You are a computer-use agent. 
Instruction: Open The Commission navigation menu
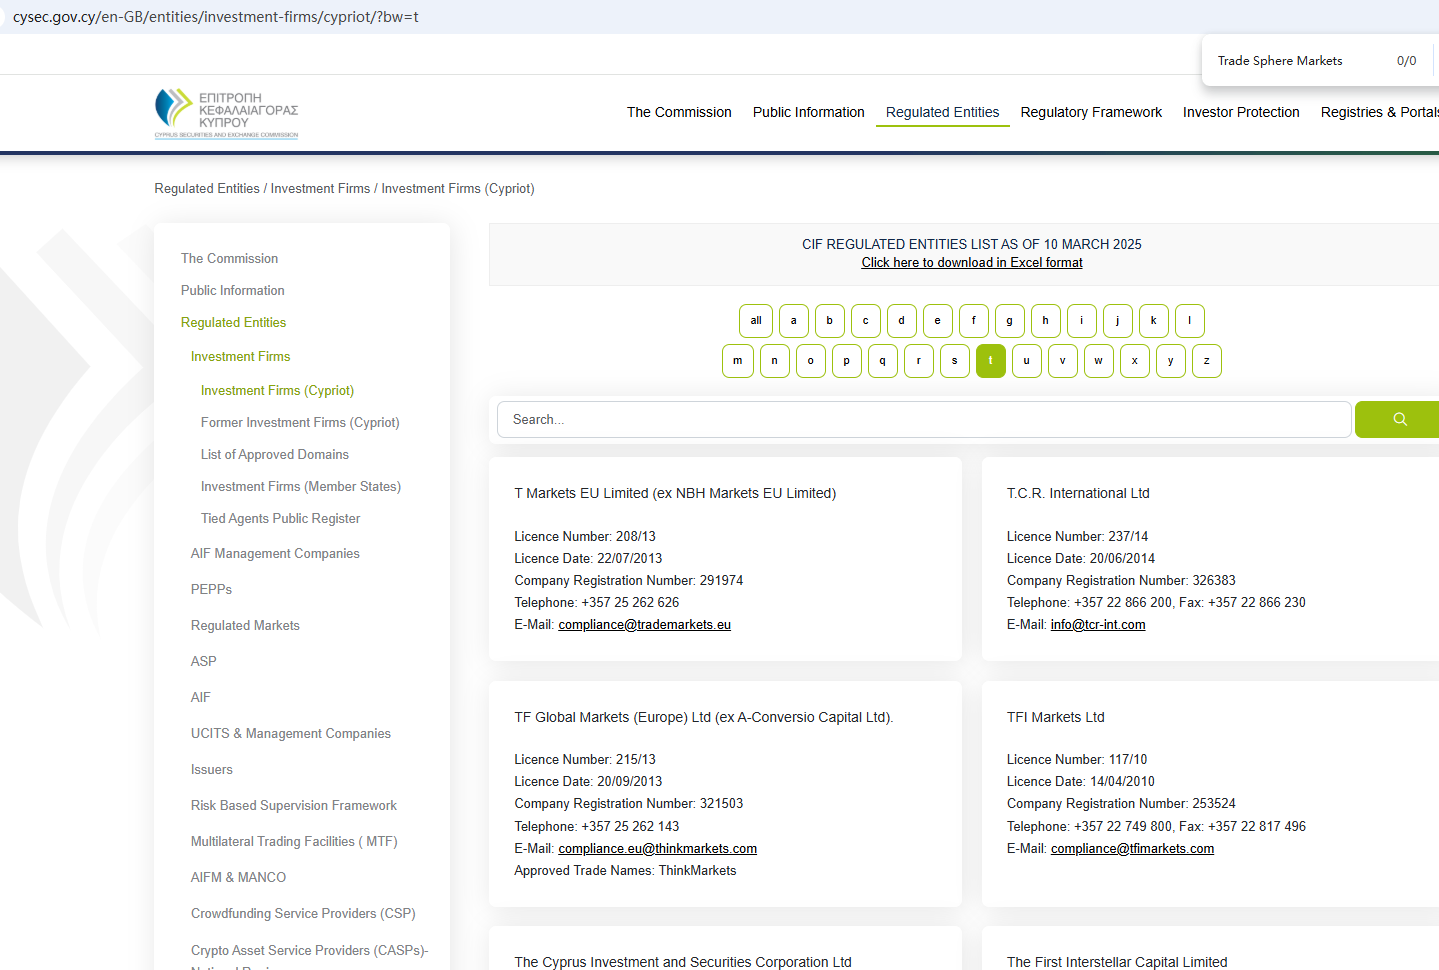tap(679, 112)
